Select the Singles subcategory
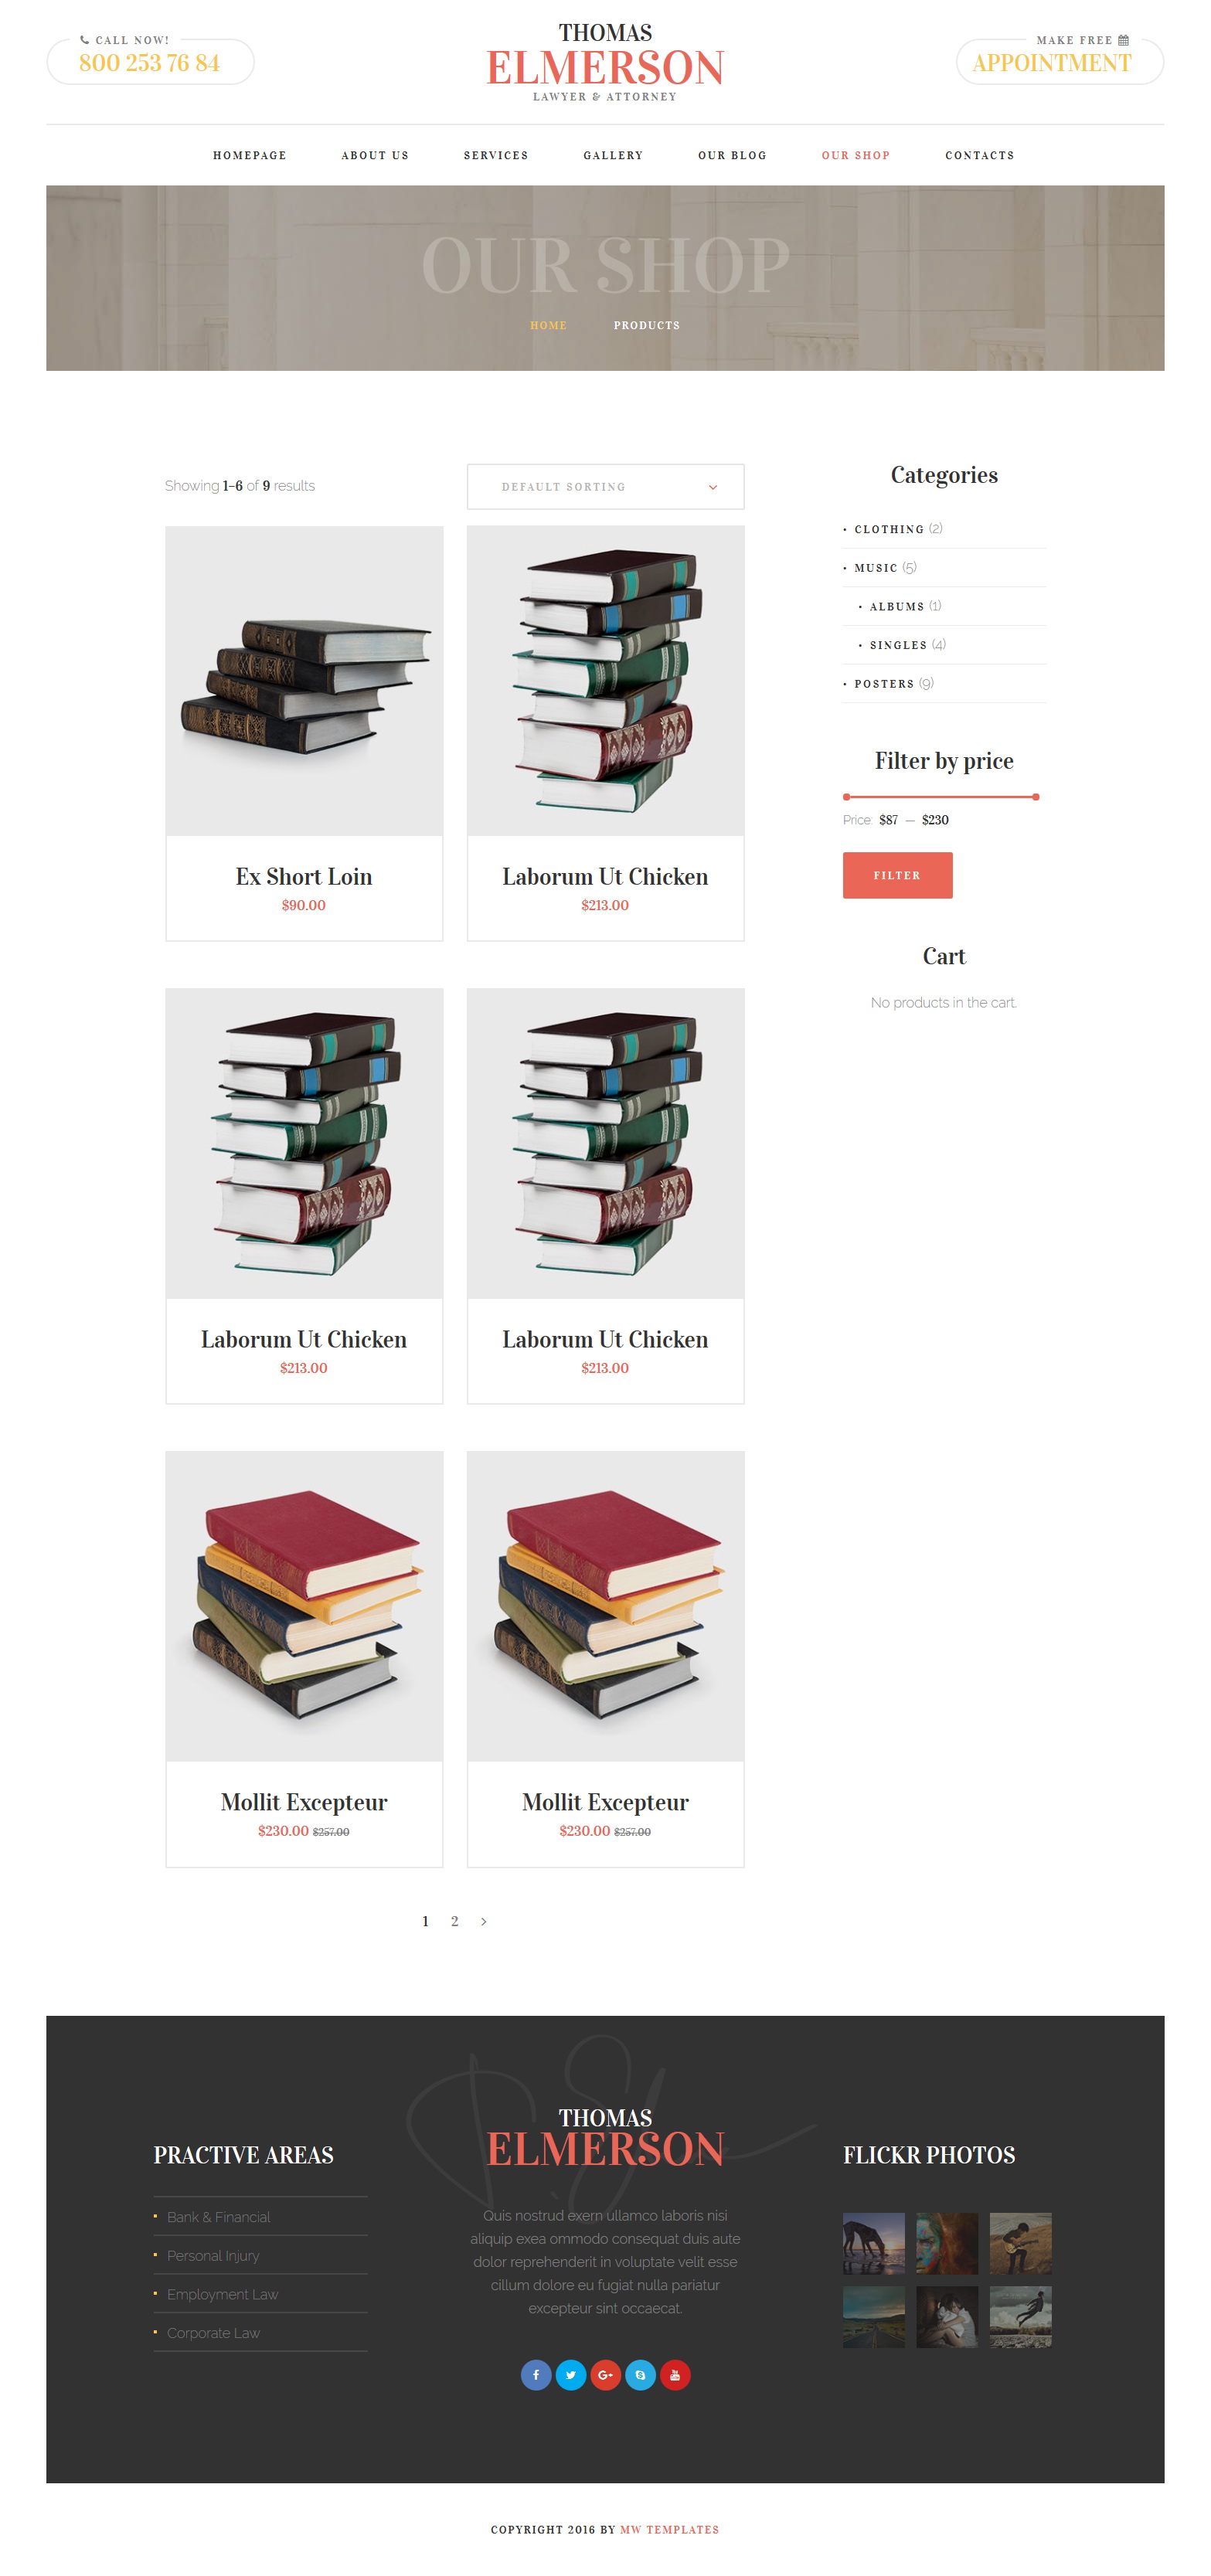 pos(898,645)
